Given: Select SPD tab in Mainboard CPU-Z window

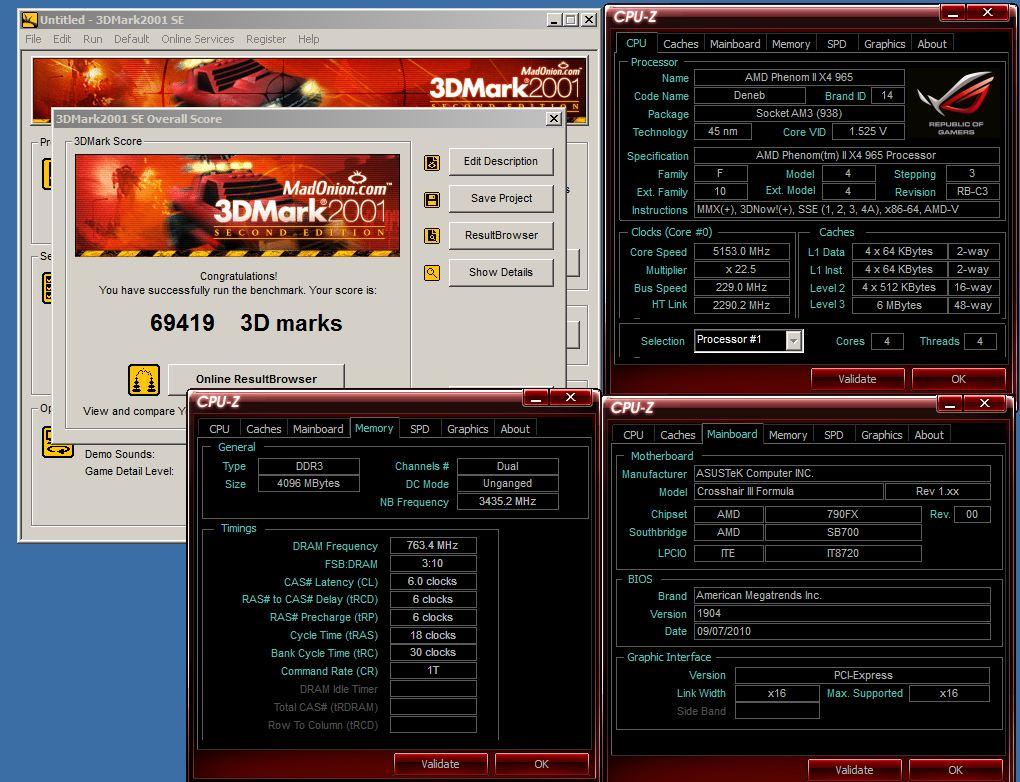Looking at the screenshot, I should click(x=833, y=435).
